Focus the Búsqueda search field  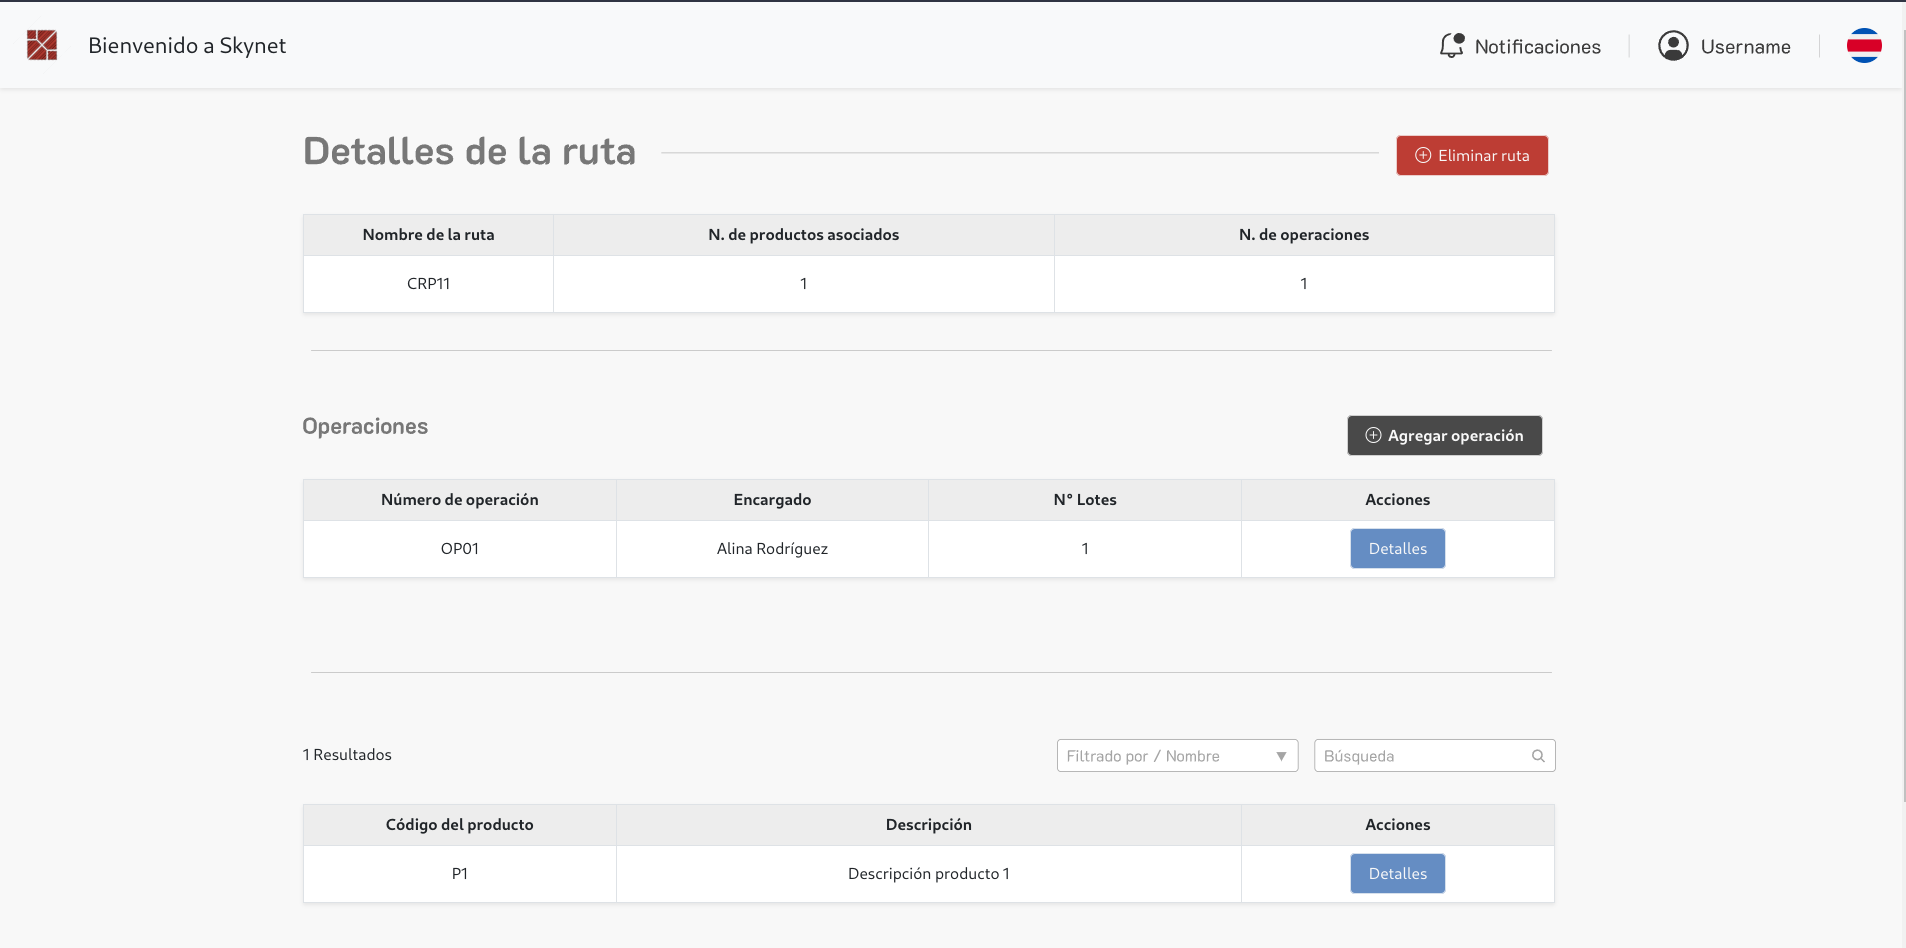(1434, 756)
